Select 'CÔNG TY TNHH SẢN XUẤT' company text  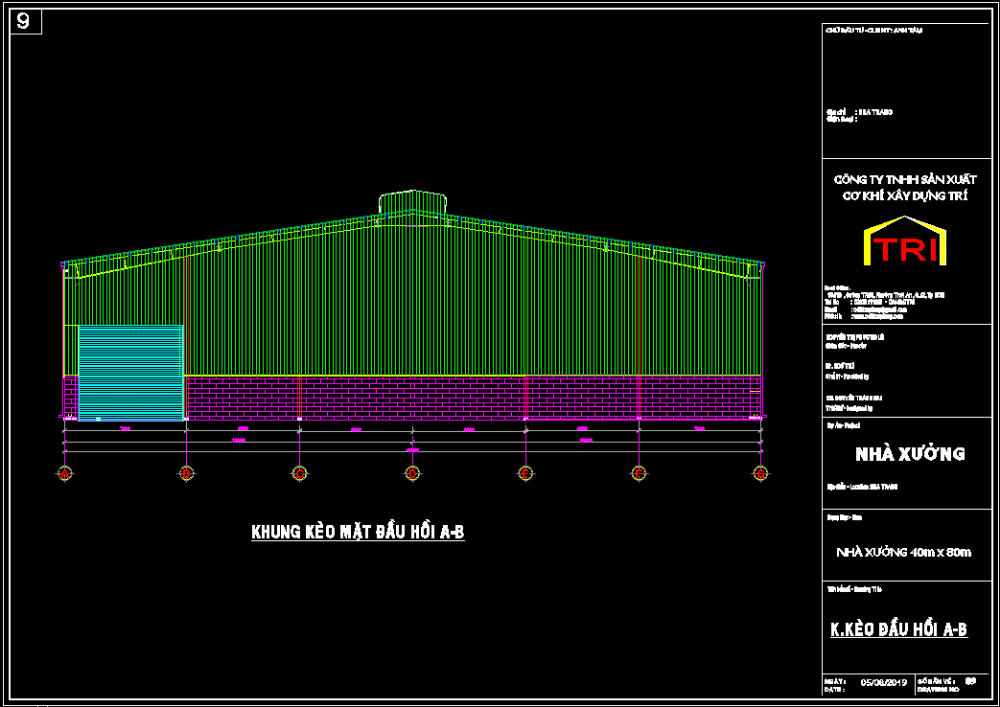coord(904,180)
